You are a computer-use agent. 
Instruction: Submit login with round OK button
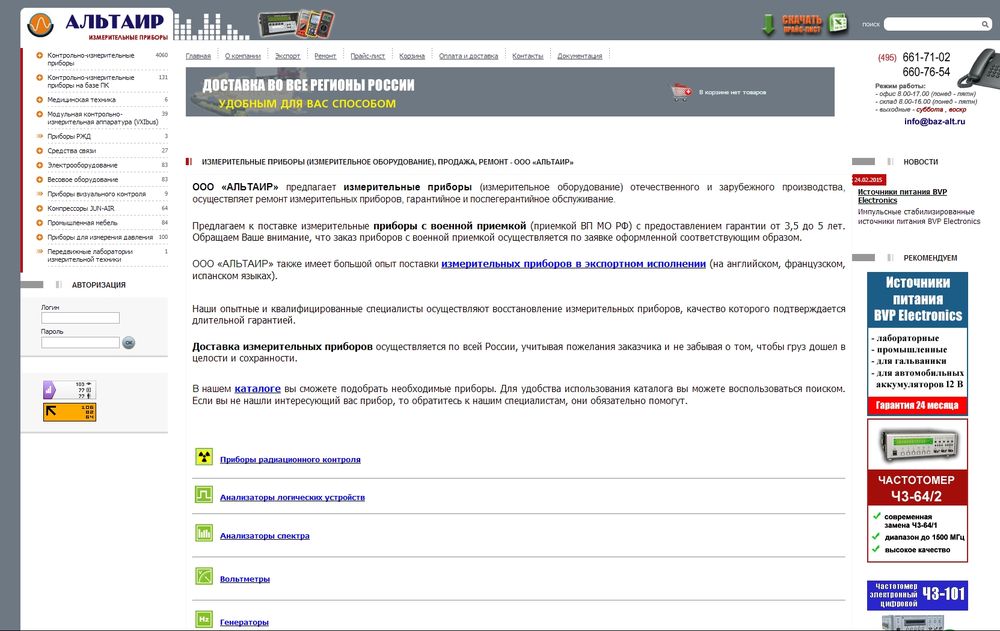[x=129, y=343]
